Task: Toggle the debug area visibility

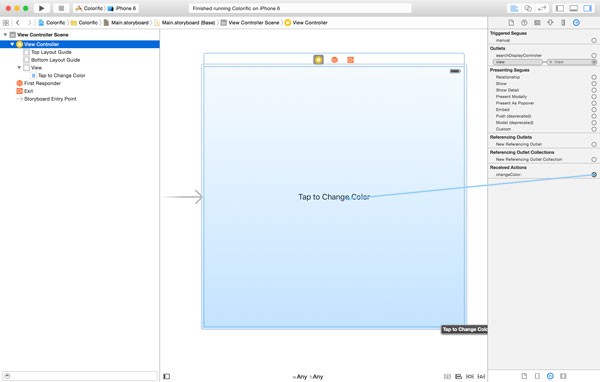Action: (x=574, y=8)
